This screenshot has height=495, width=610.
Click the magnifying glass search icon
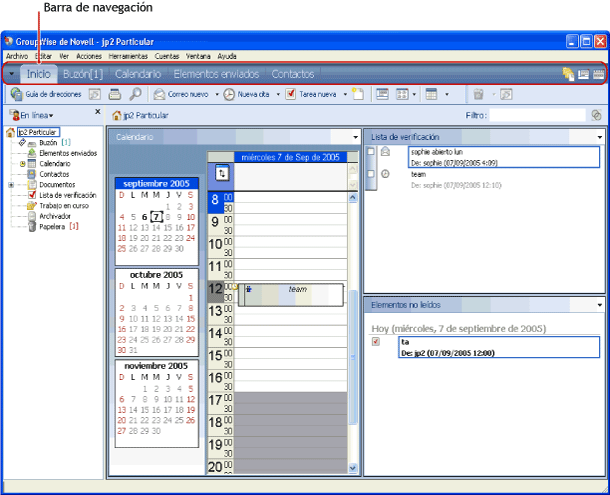[135, 94]
